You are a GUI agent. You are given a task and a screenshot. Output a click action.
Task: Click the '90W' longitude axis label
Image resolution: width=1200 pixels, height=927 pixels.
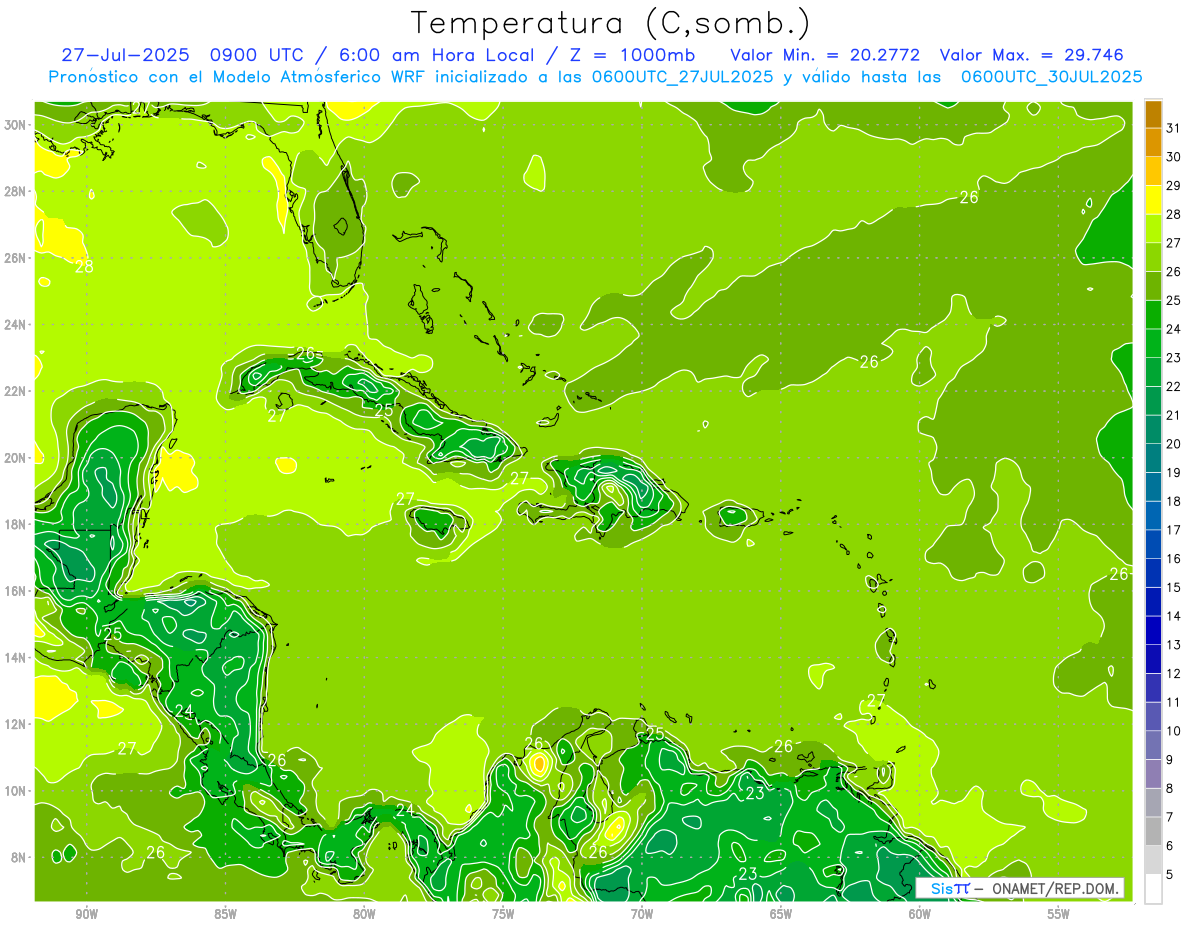(x=86, y=914)
